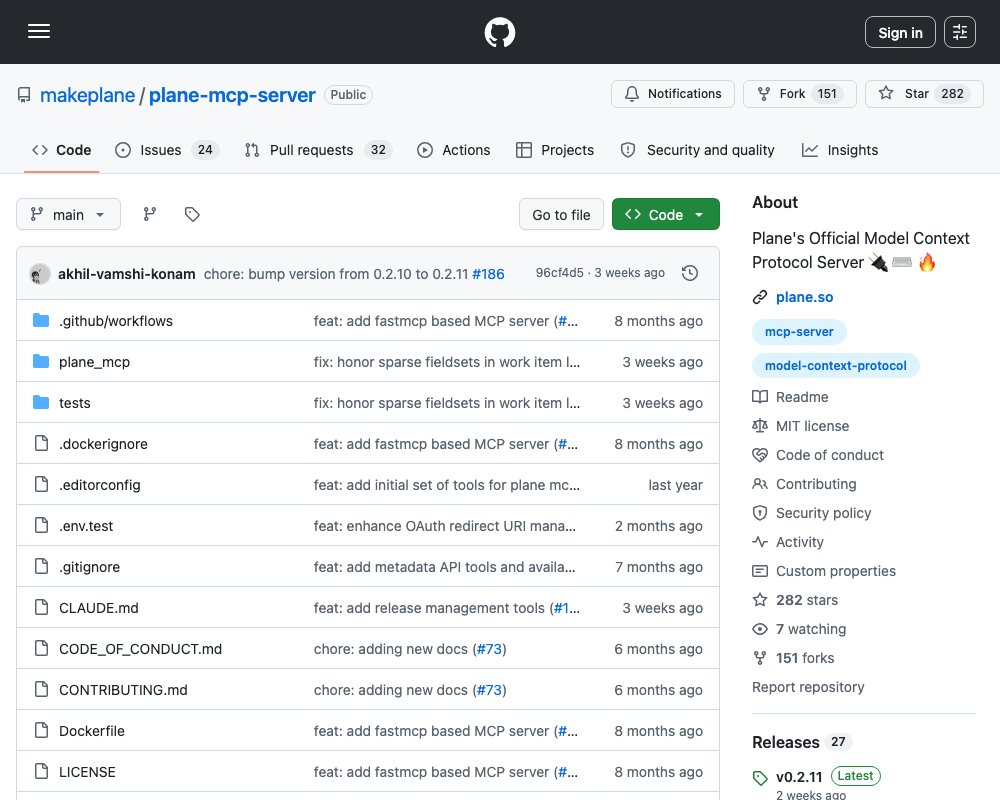Select the model-context-protocol topic tag

pos(835,366)
